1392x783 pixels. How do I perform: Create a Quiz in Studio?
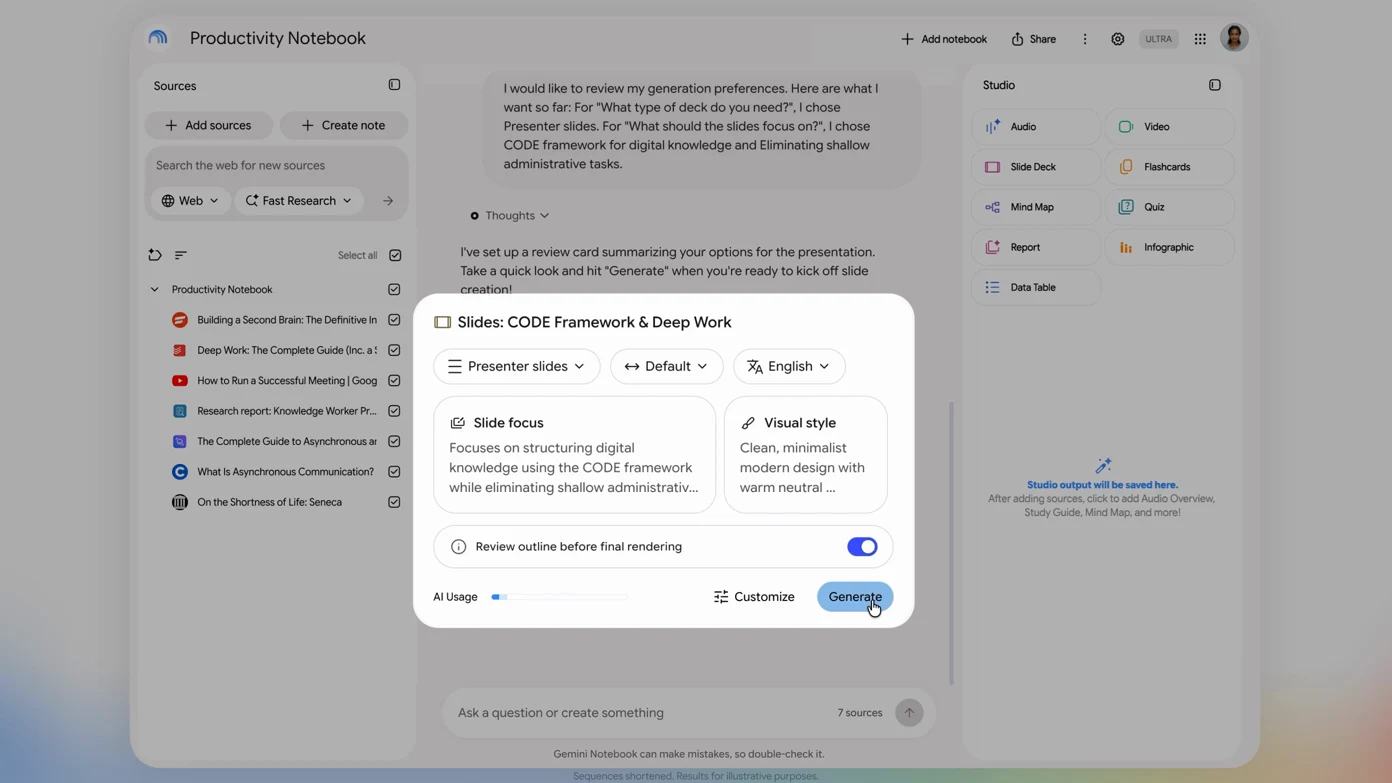coord(1170,207)
